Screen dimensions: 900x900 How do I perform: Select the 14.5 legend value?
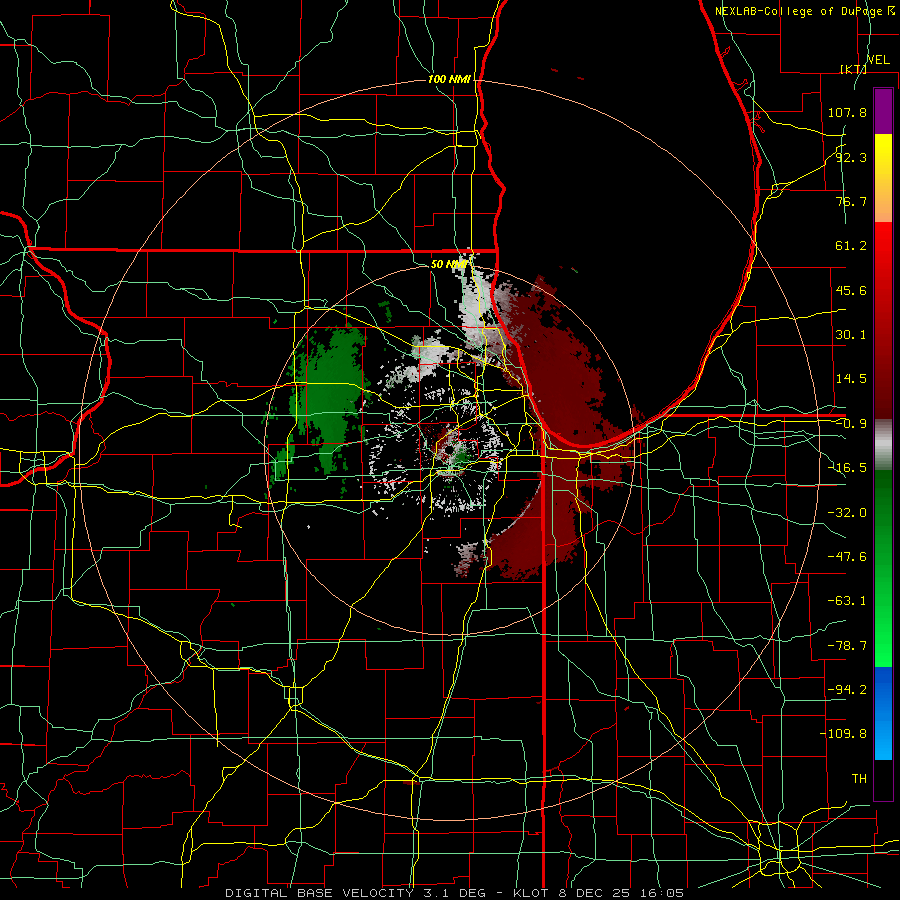851,379
